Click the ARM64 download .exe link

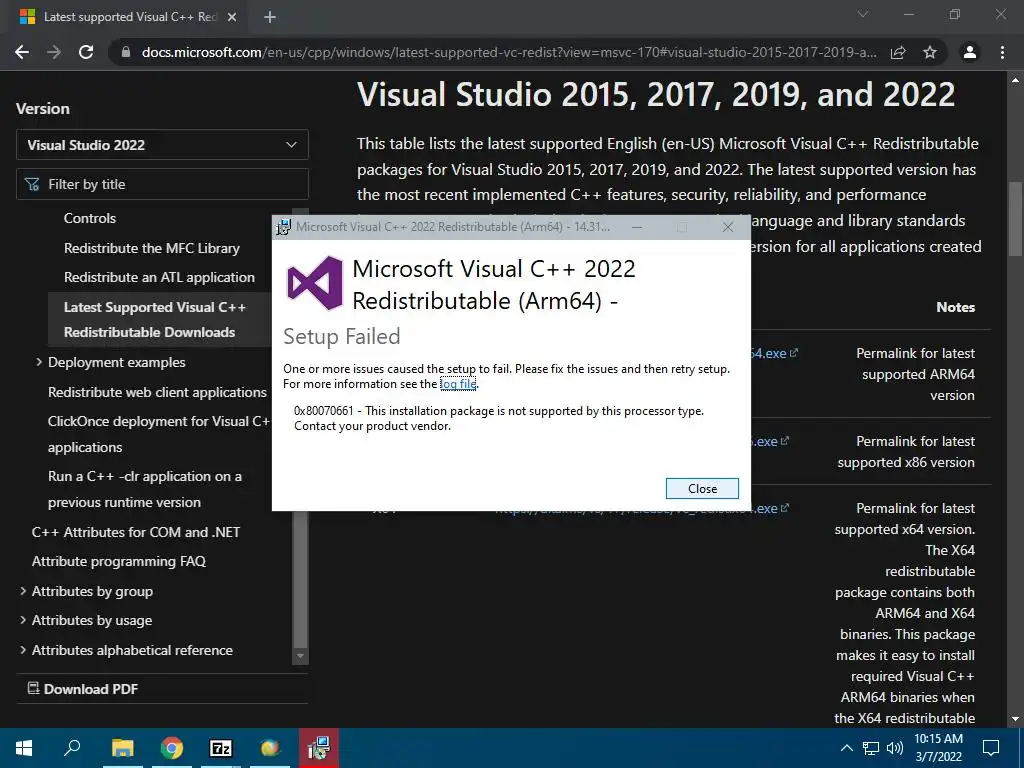pyautogui.click(x=775, y=353)
